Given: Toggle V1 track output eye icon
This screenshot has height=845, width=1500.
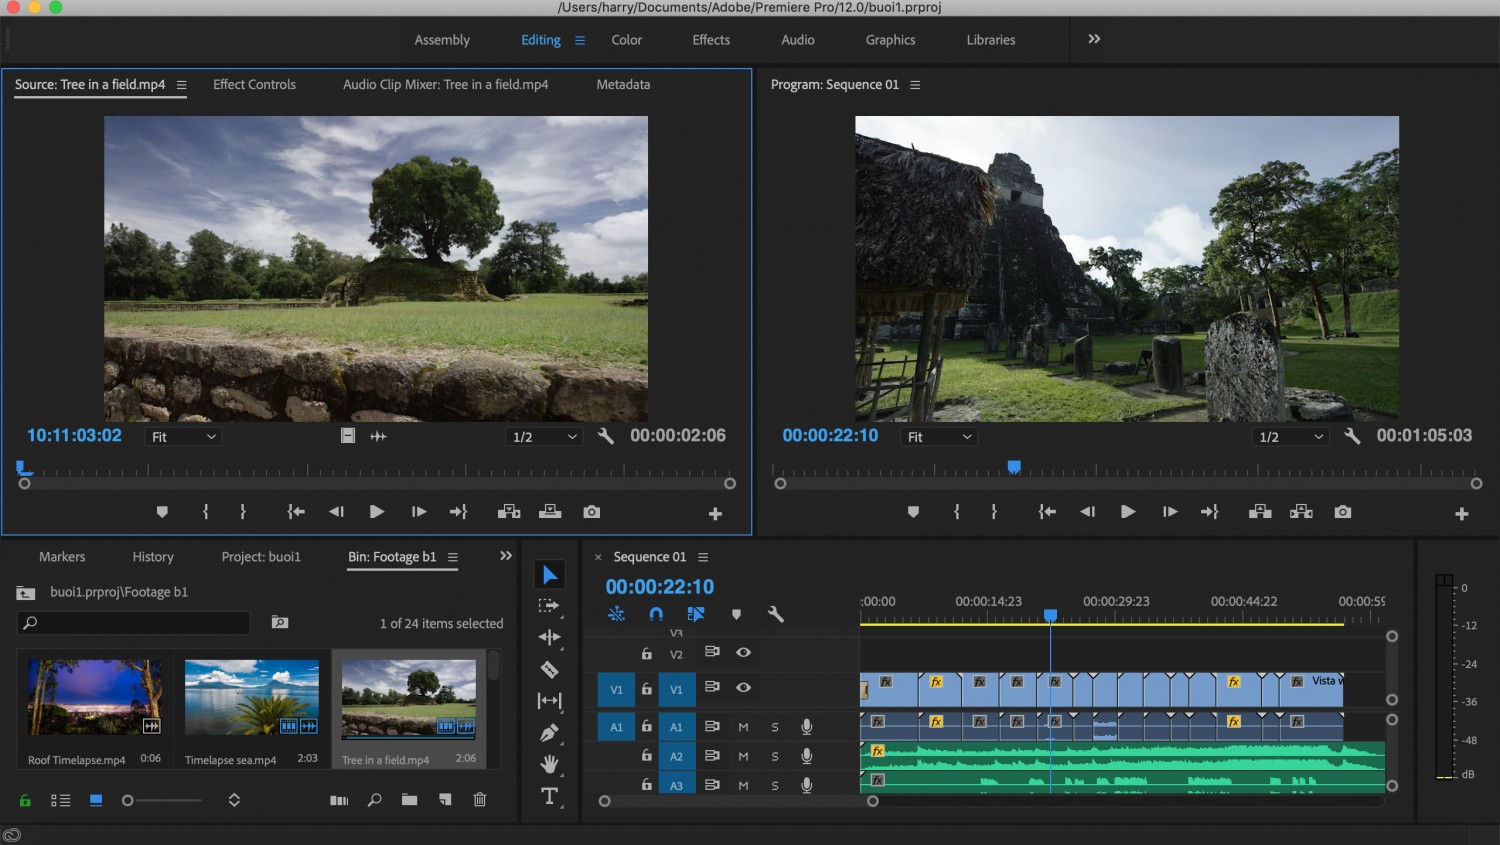Looking at the screenshot, I should tap(743, 688).
